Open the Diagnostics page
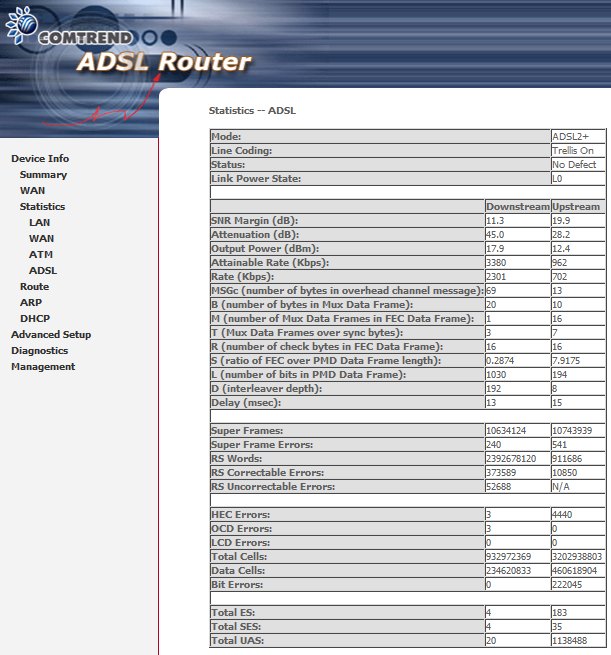 tap(39, 351)
